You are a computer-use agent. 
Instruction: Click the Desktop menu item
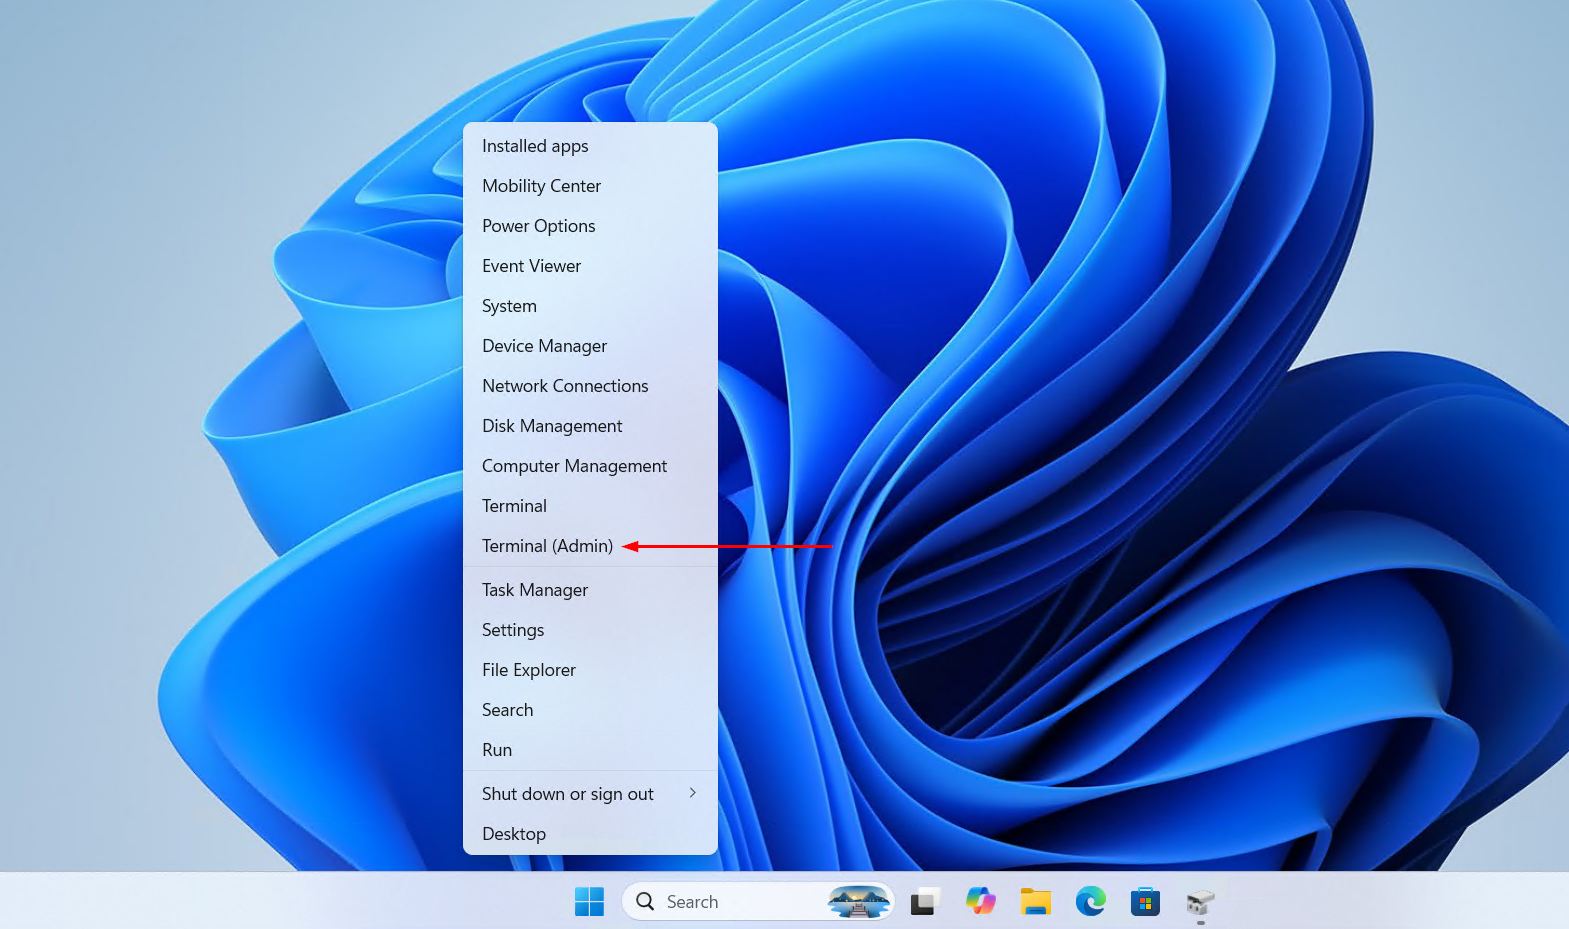(590, 834)
